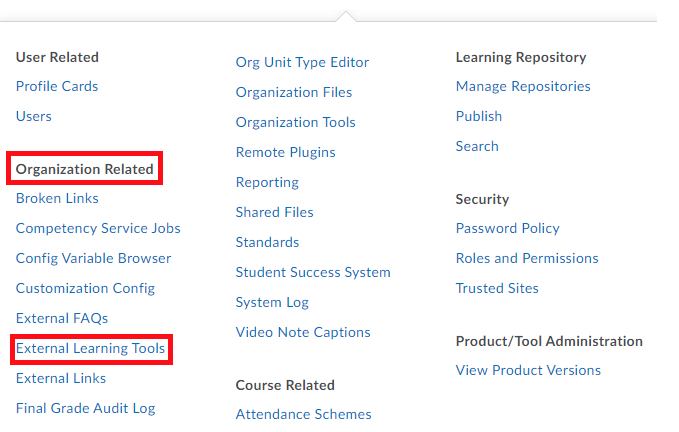Select Org Unit Type Editor
The width and height of the screenshot is (679, 432).
(x=302, y=62)
